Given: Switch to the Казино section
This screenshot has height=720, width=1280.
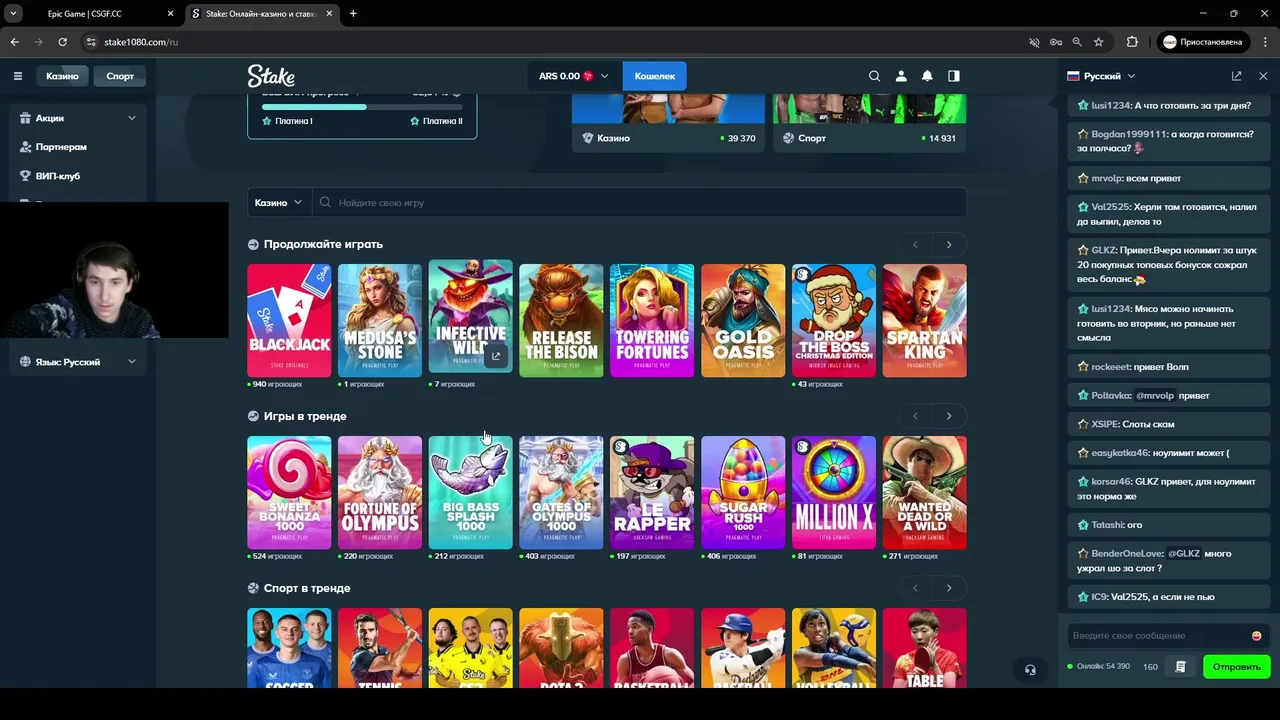Looking at the screenshot, I should point(62,76).
